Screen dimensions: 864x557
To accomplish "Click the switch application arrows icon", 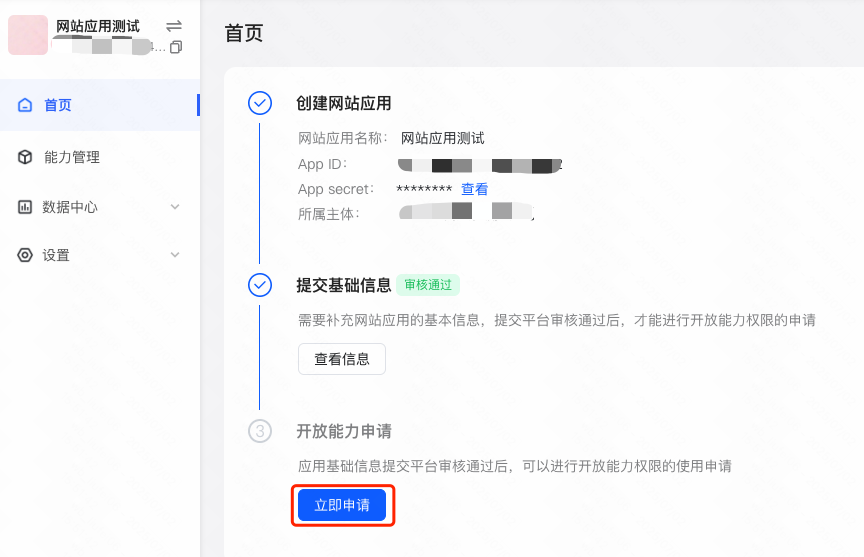I will (174, 26).
